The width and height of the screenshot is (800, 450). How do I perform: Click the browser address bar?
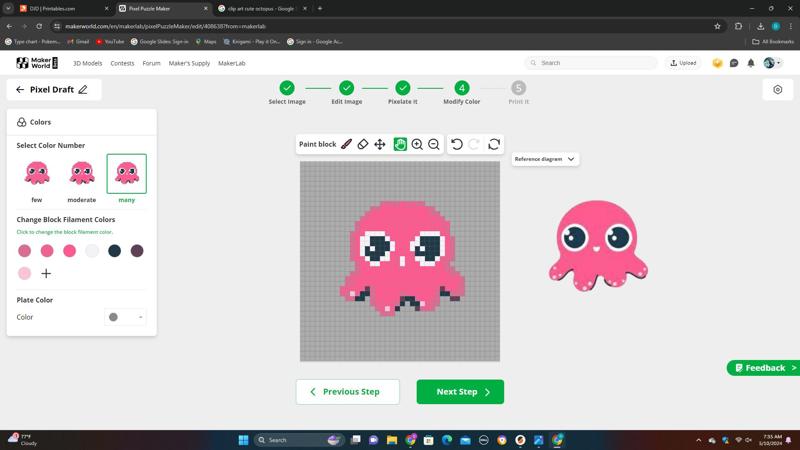click(383, 26)
